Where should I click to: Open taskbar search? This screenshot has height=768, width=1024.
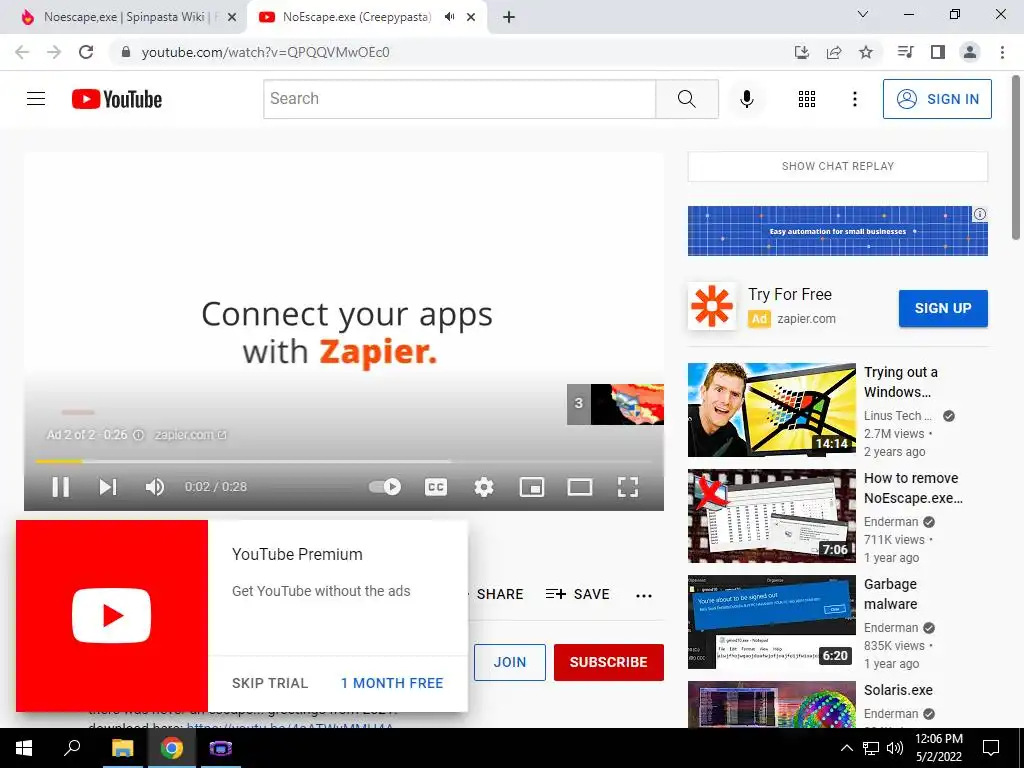pos(72,748)
